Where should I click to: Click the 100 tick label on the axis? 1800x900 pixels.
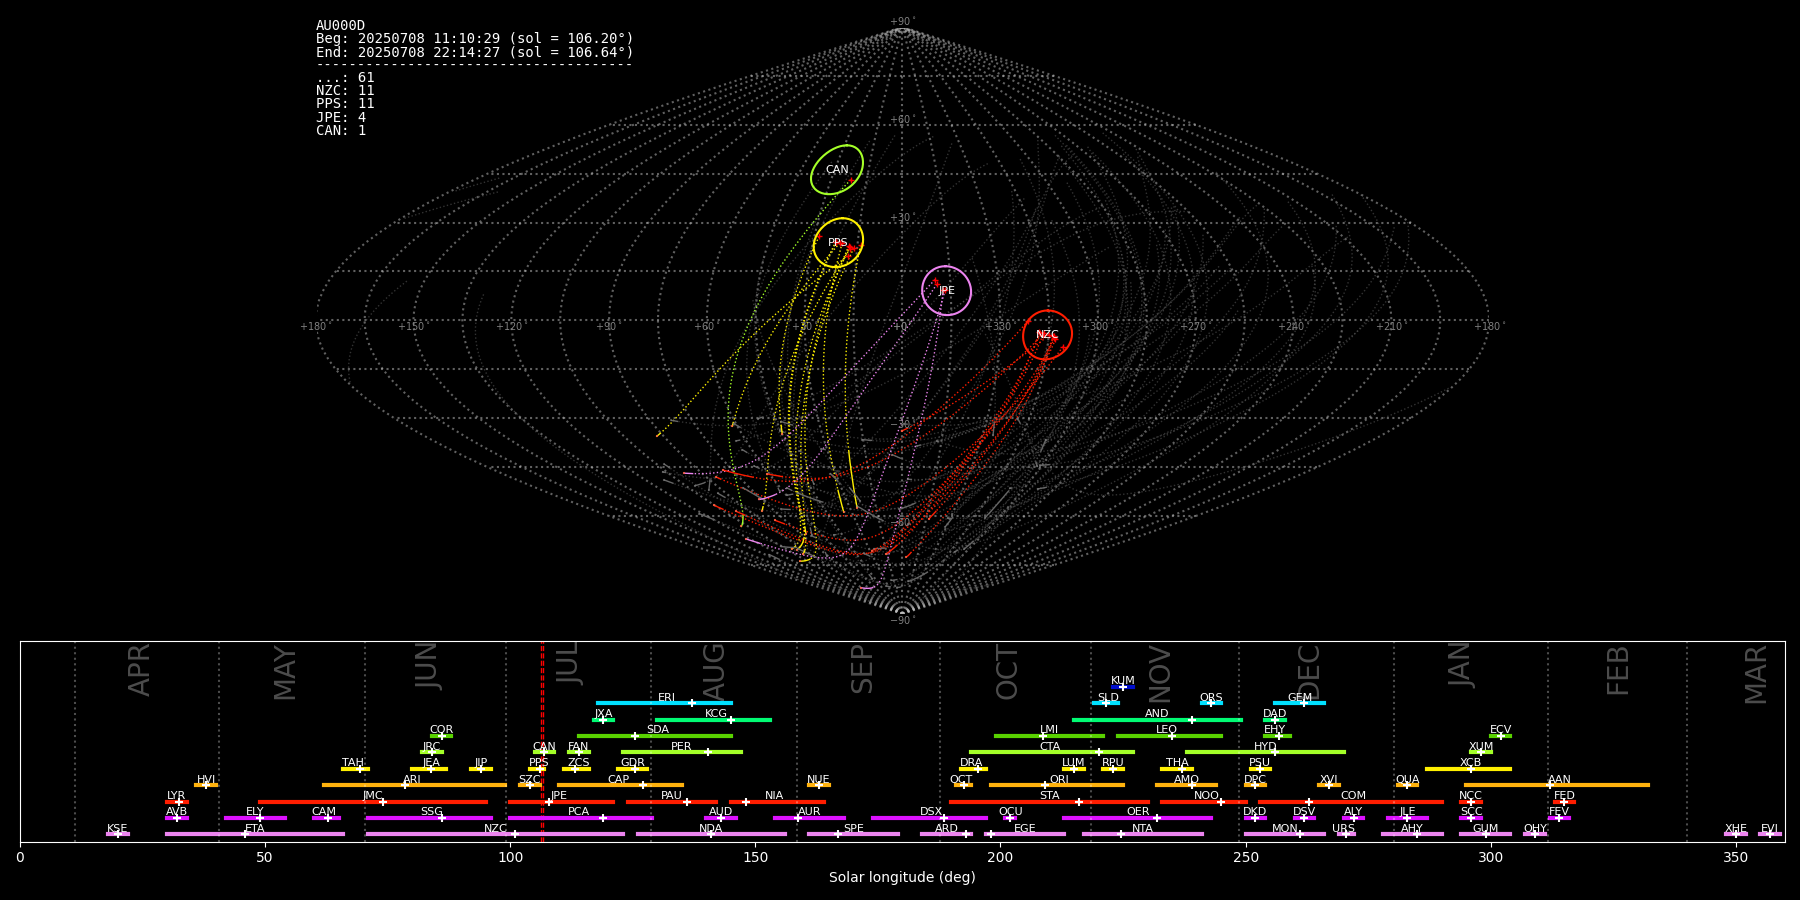[510, 858]
